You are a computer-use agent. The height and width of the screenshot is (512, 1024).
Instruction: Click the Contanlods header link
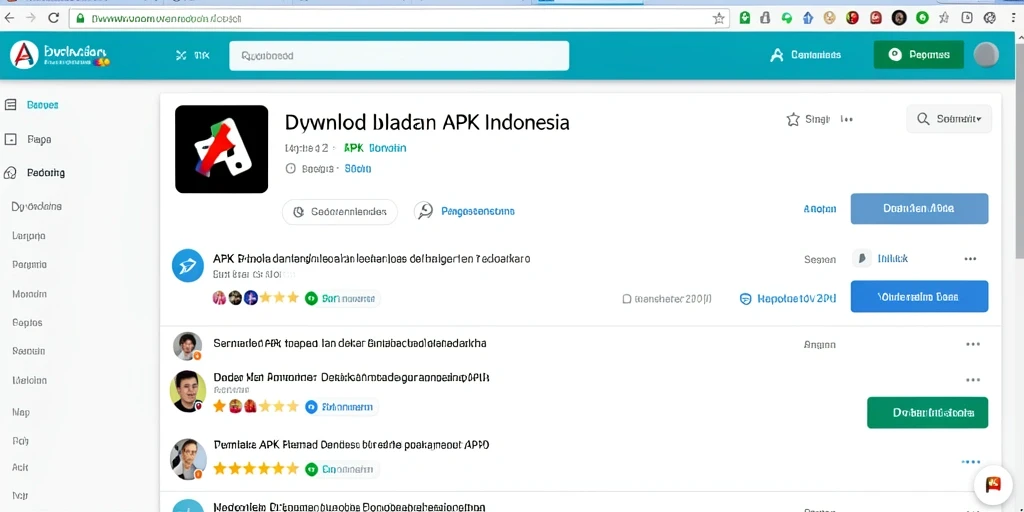point(816,56)
